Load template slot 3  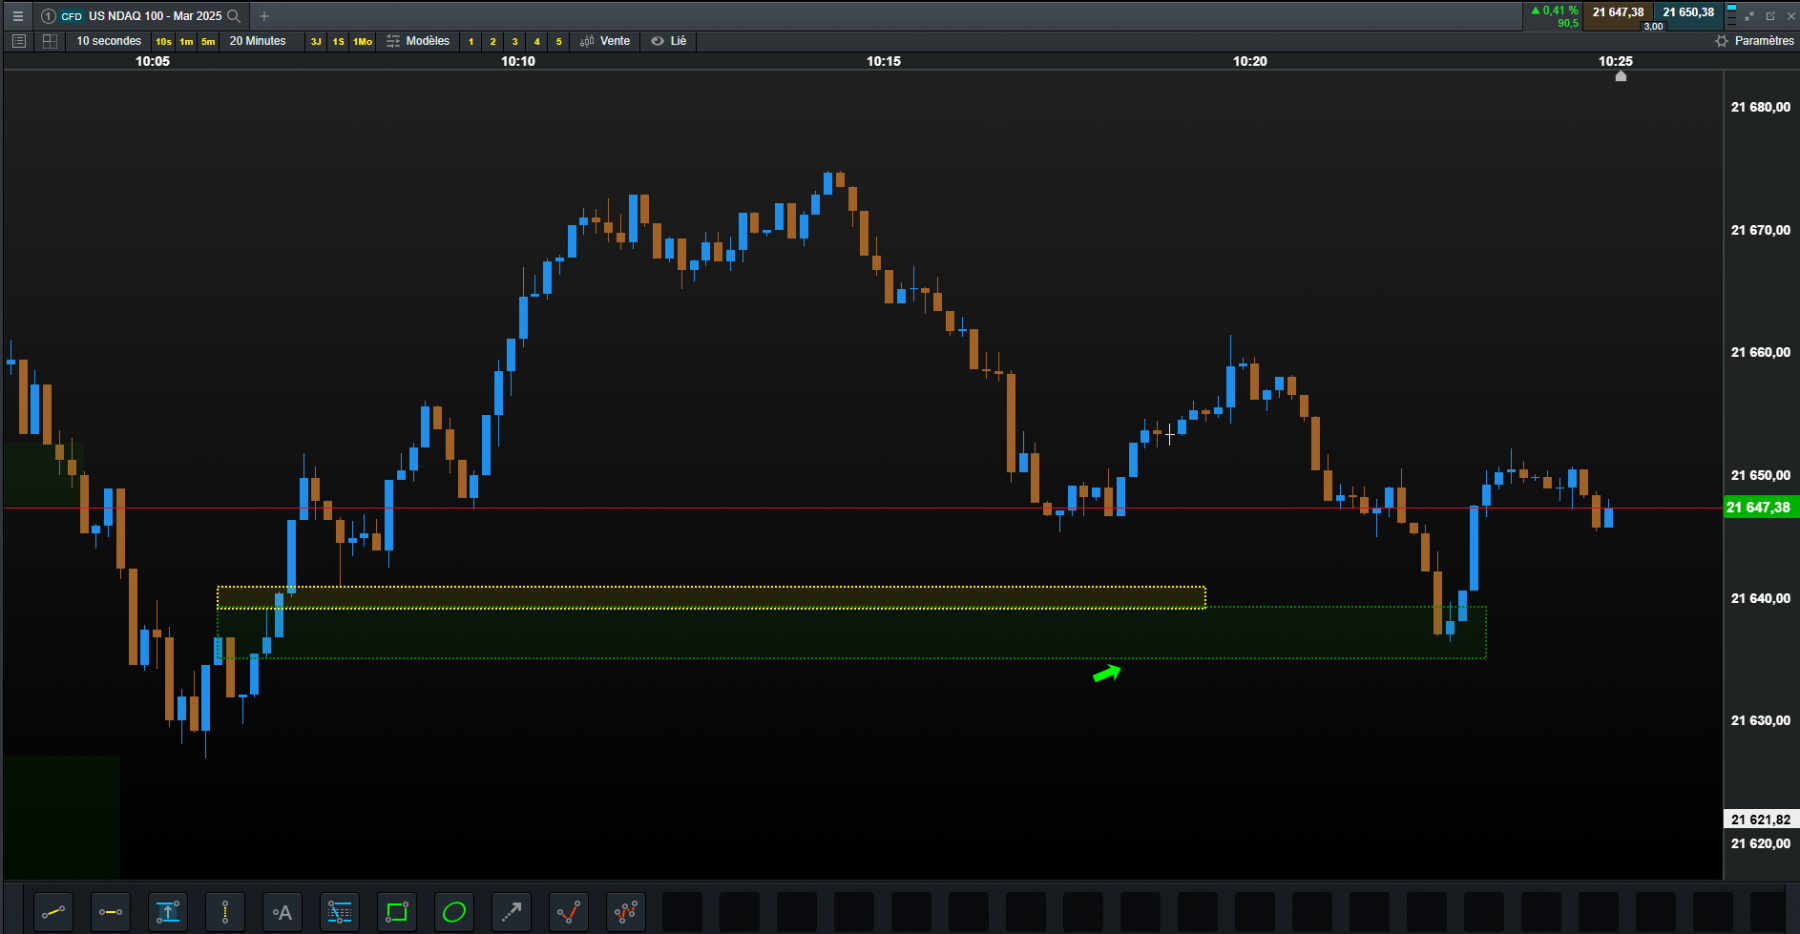515,41
